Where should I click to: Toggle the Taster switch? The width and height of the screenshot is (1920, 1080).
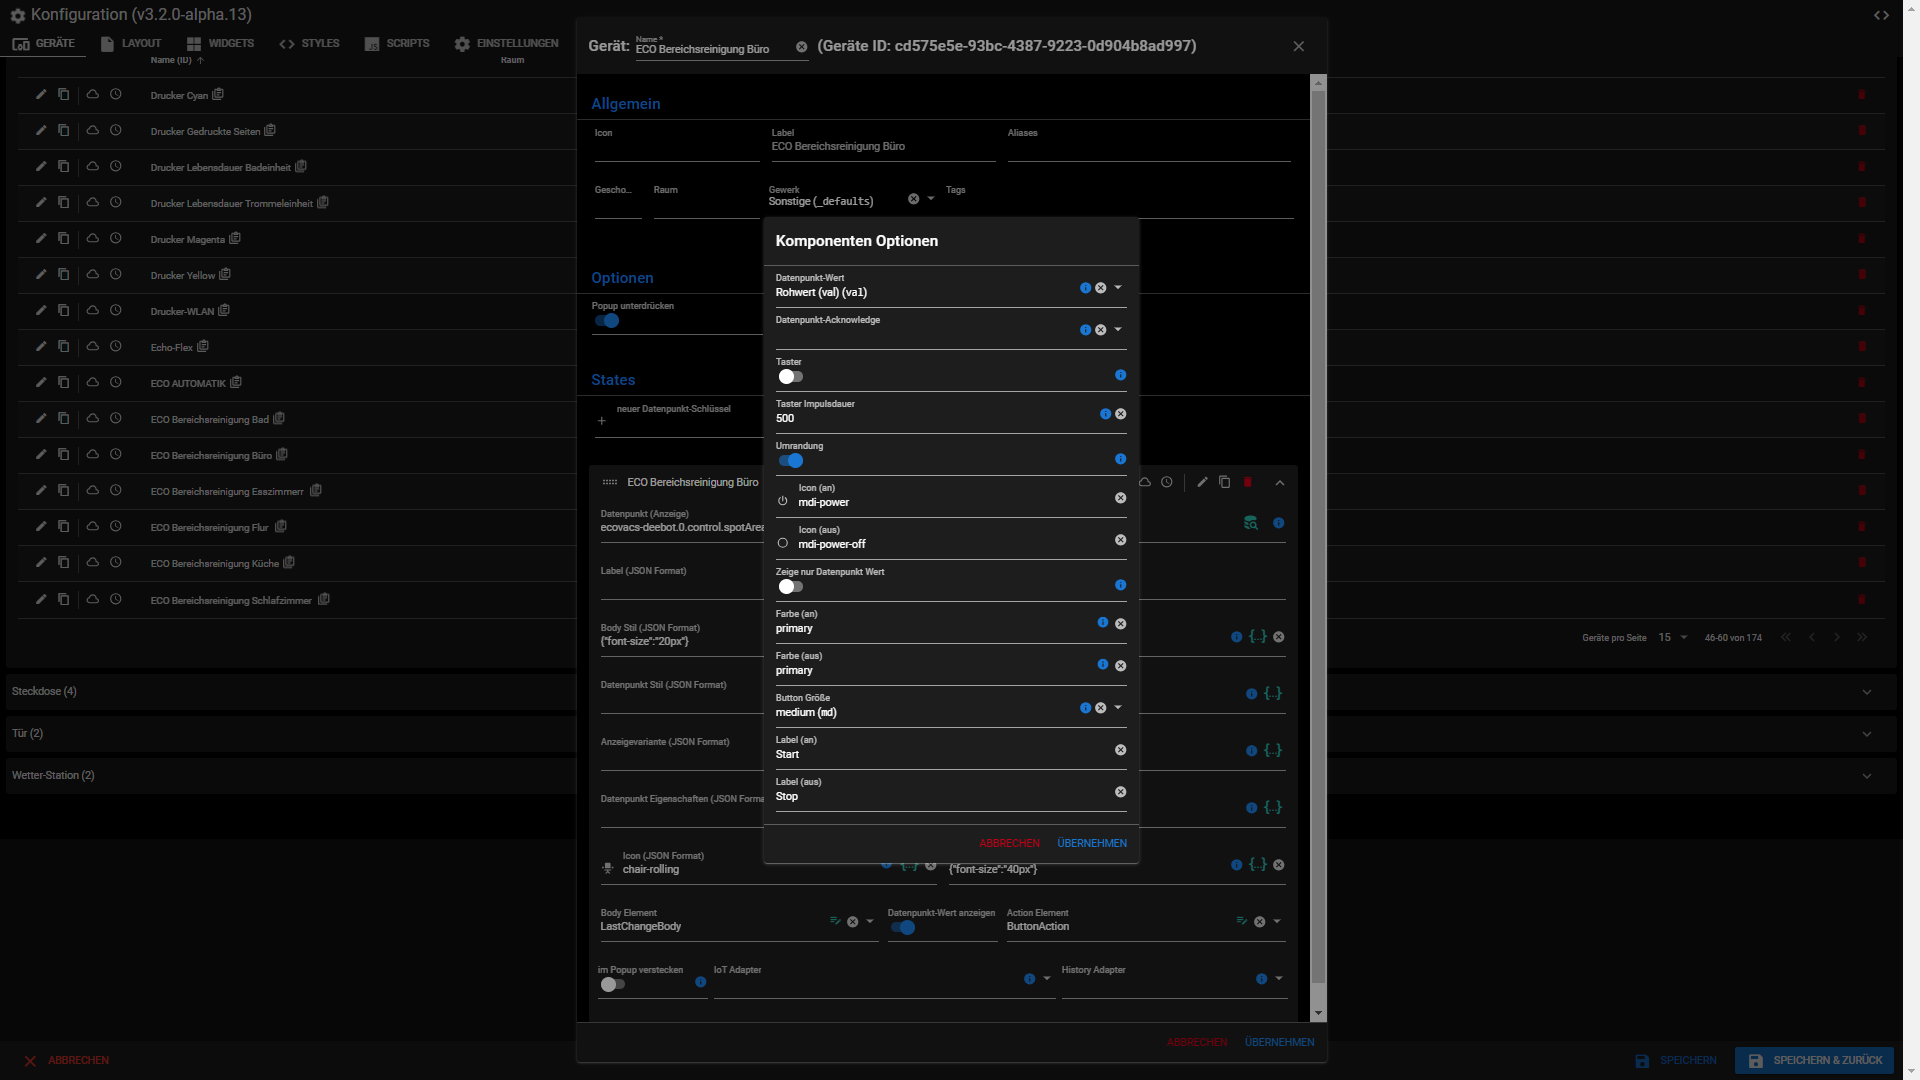click(790, 377)
